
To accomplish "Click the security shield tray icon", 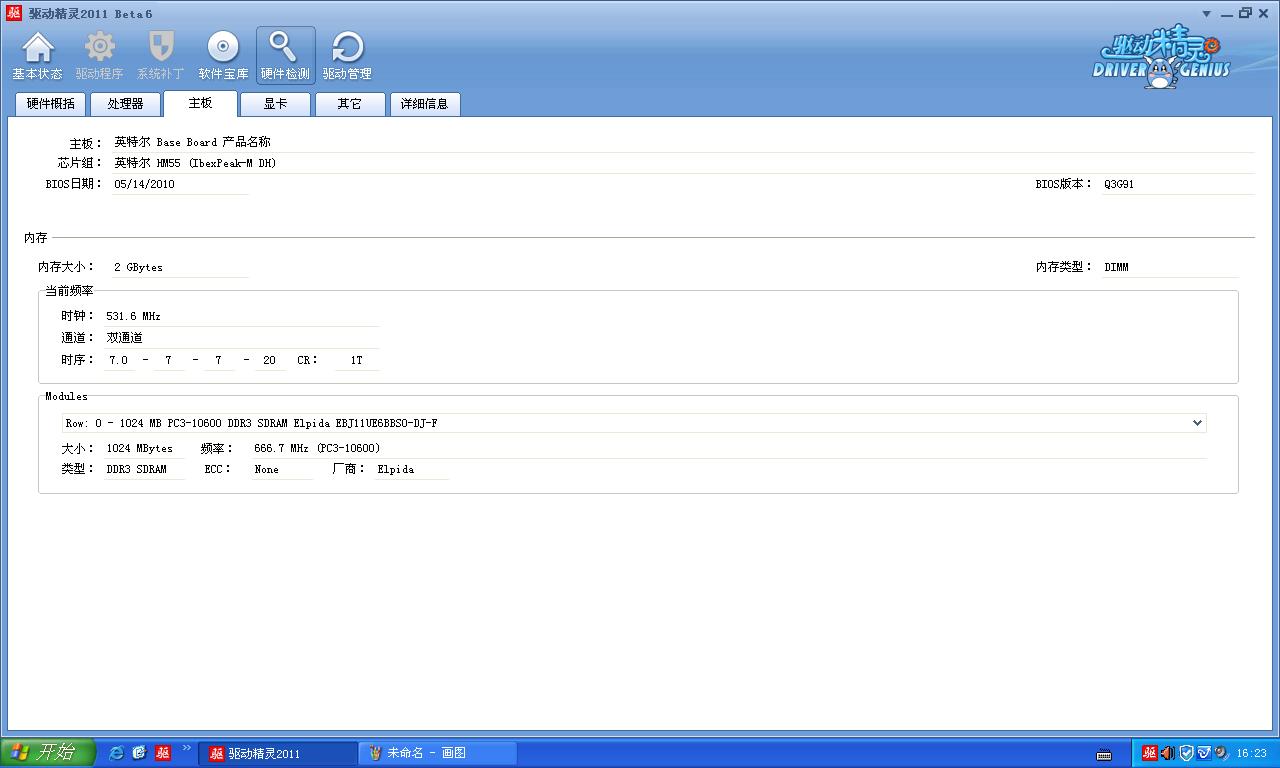I will (1186, 753).
